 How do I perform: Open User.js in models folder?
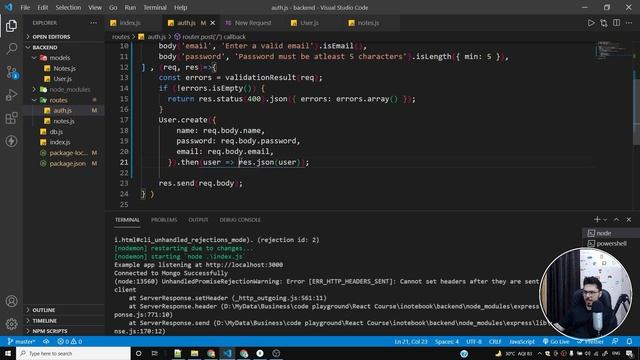point(64,79)
